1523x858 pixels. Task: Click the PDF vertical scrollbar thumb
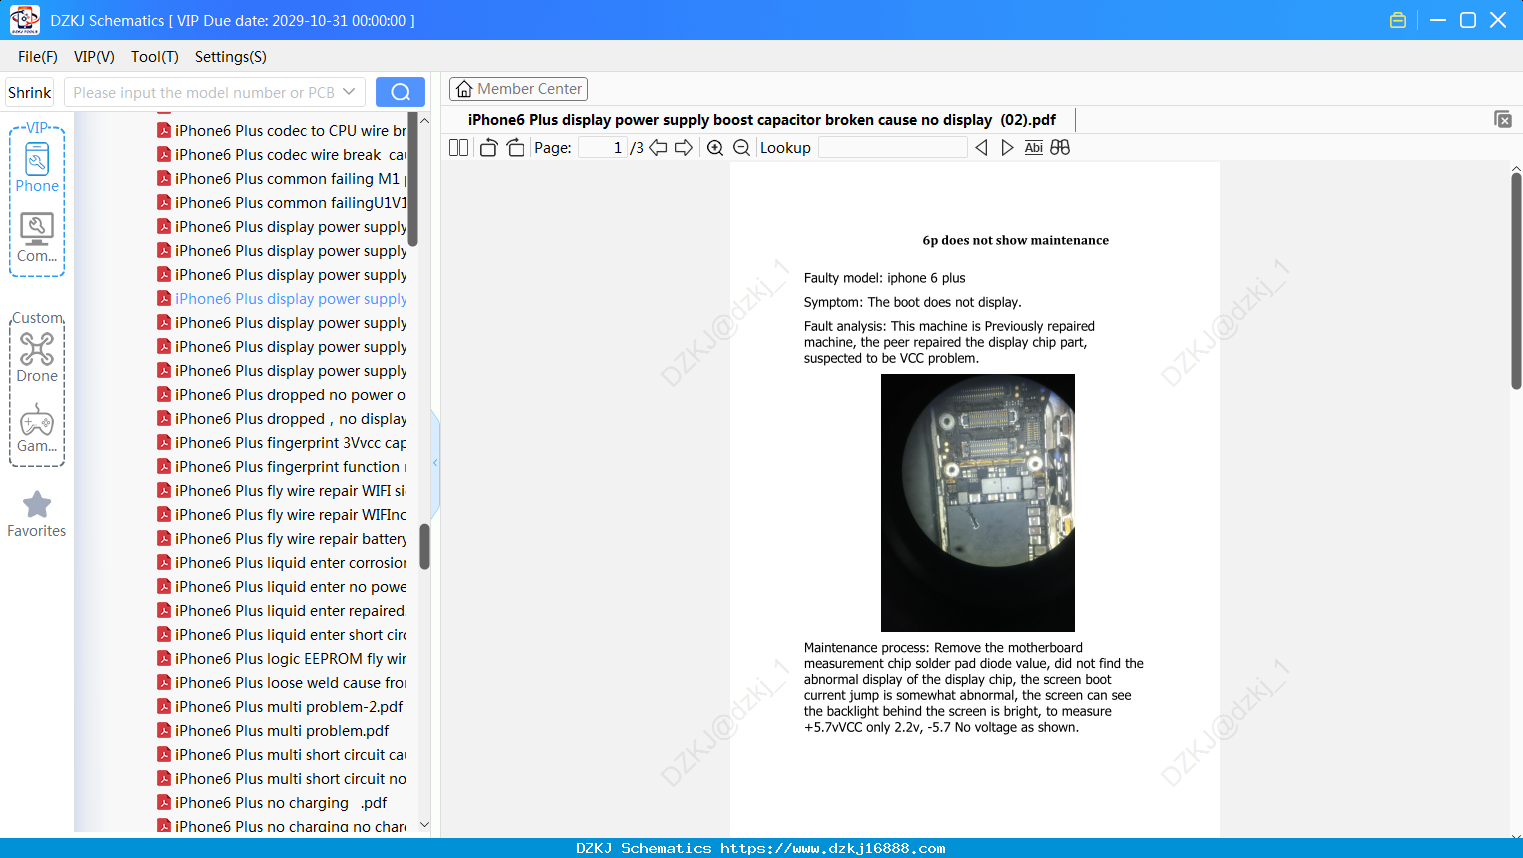(x=1516, y=280)
